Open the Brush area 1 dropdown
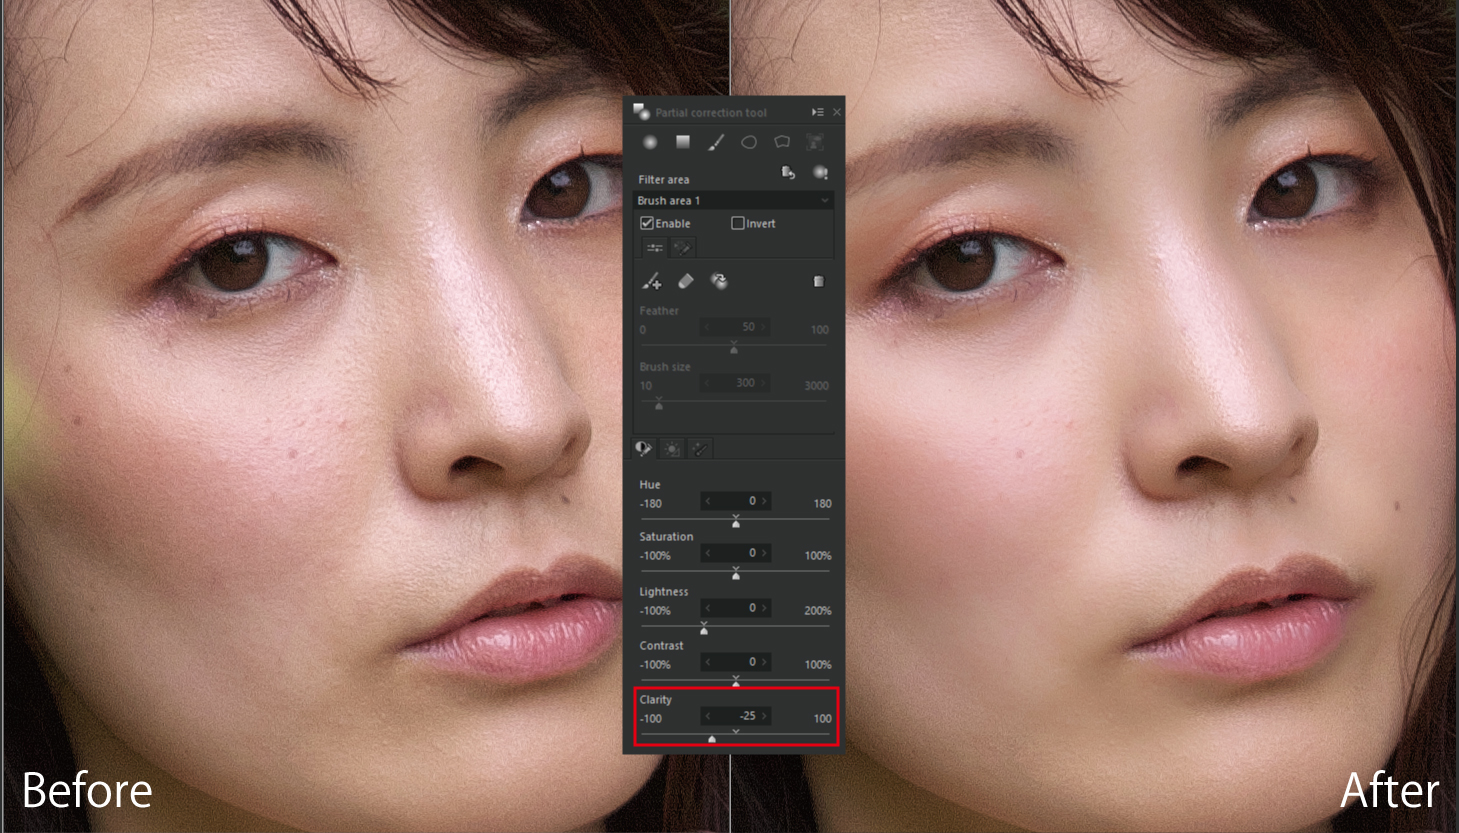The height and width of the screenshot is (833, 1459). point(733,200)
